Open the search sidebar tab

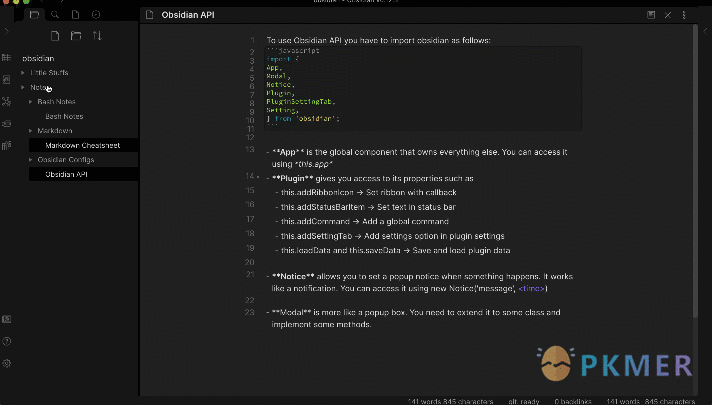(55, 15)
